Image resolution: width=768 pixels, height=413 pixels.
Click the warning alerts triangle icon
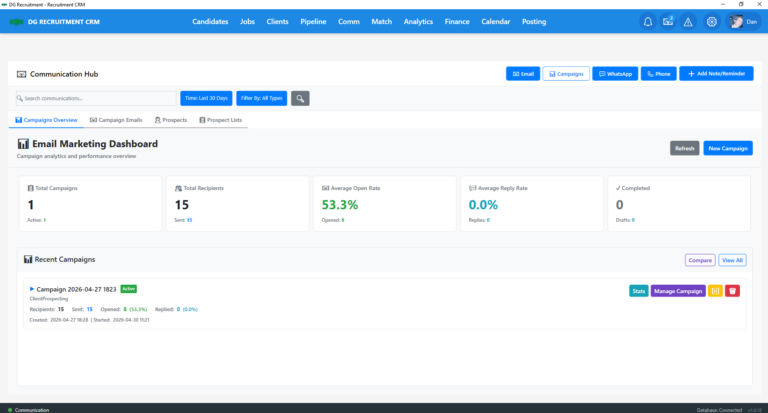click(688, 22)
